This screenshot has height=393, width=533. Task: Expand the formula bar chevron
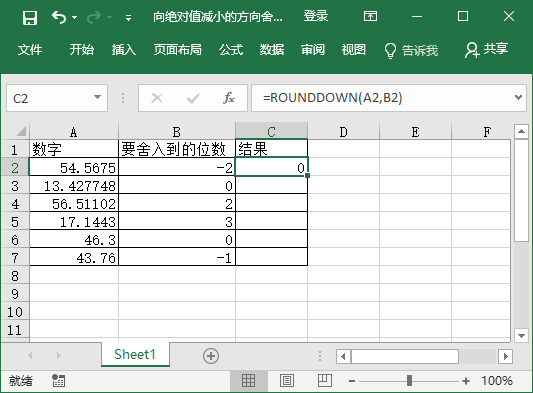pos(518,98)
